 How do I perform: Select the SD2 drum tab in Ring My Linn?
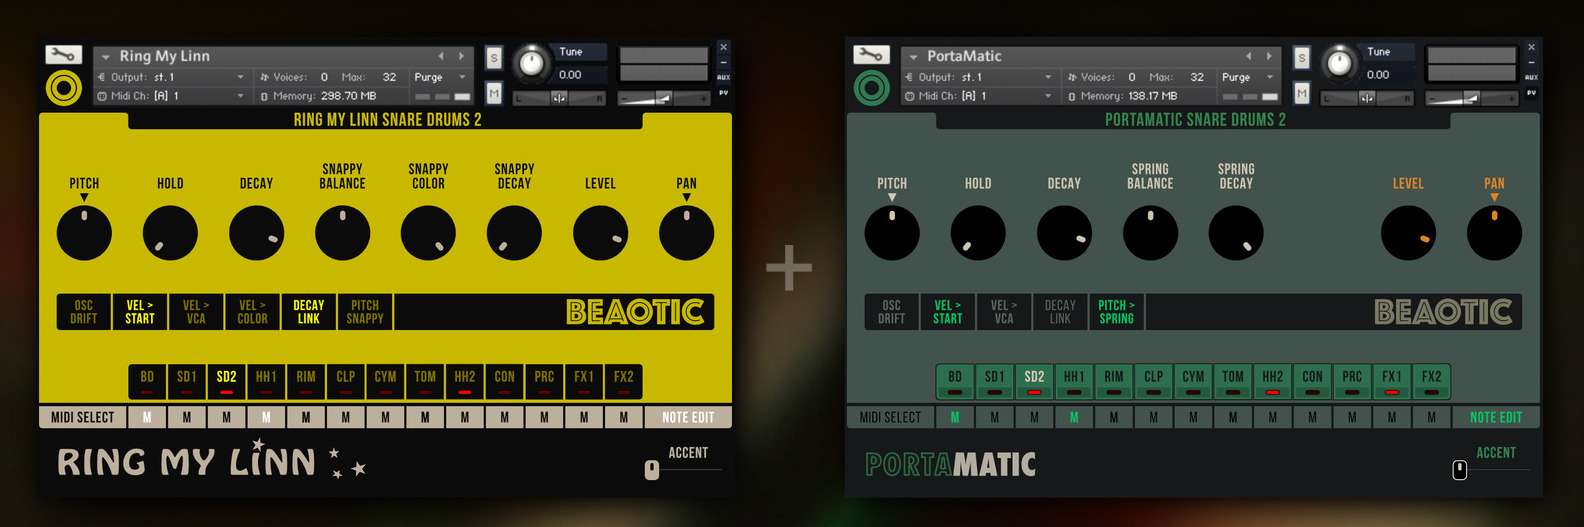tap(227, 381)
